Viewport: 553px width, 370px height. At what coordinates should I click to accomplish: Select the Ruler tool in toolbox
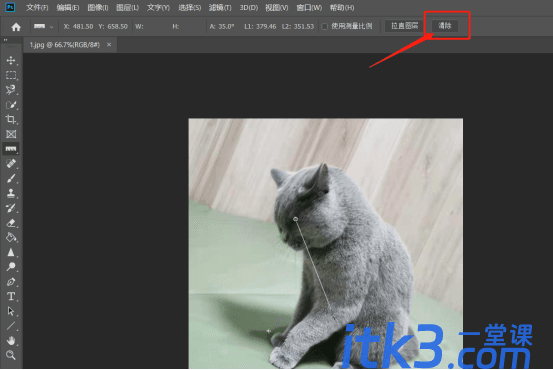[11, 149]
